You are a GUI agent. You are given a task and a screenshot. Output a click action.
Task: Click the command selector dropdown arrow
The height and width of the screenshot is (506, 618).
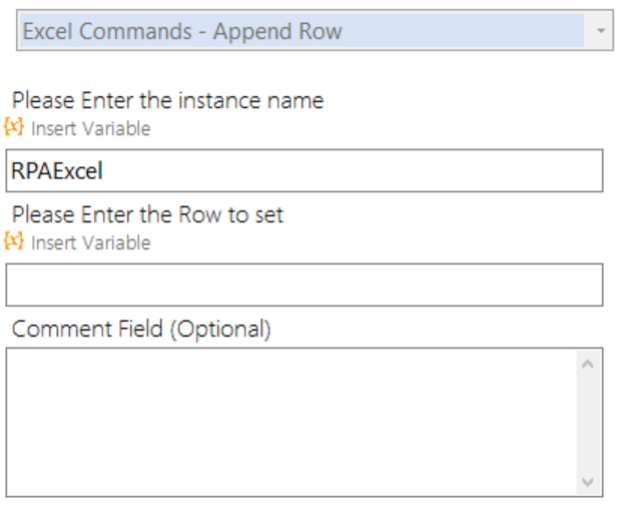(x=601, y=30)
